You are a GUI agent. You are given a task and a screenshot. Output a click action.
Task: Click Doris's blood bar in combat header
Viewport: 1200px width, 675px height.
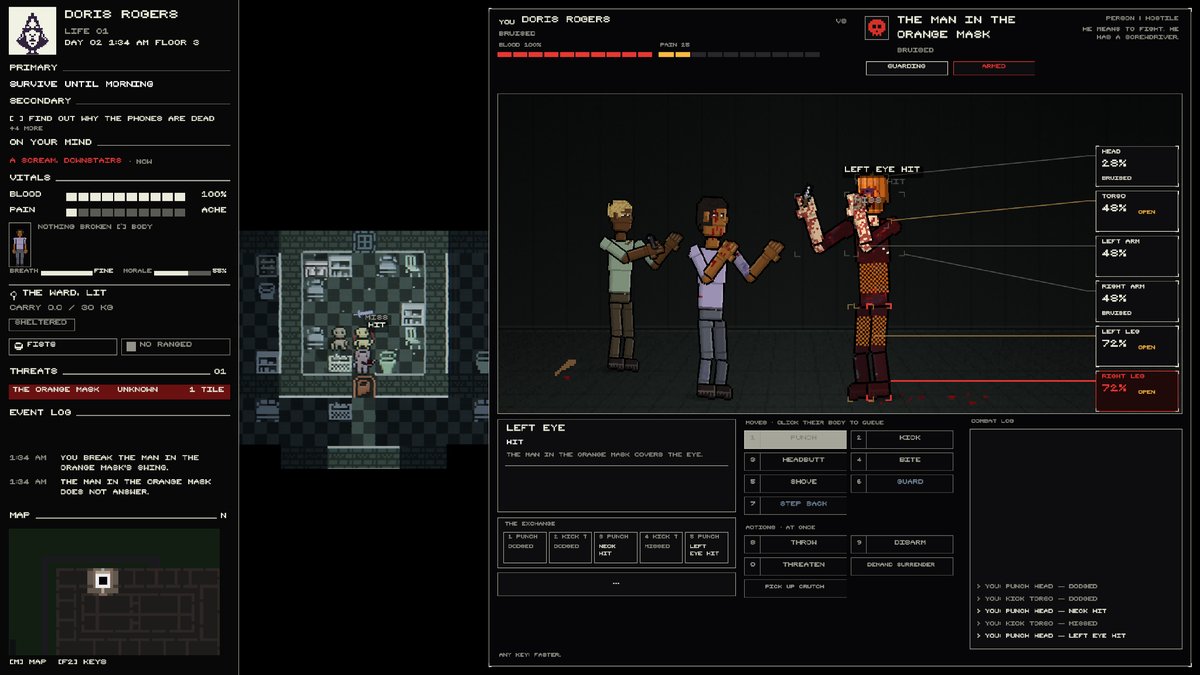(x=574, y=54)
